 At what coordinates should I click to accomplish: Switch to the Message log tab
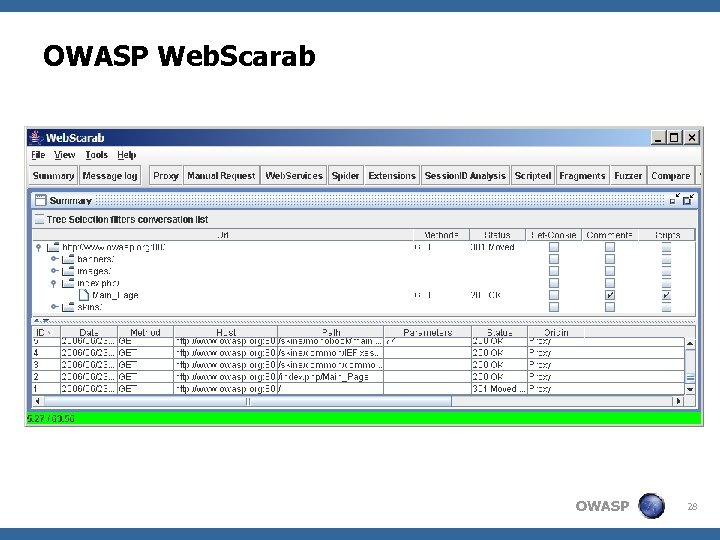tap(110, 176)
